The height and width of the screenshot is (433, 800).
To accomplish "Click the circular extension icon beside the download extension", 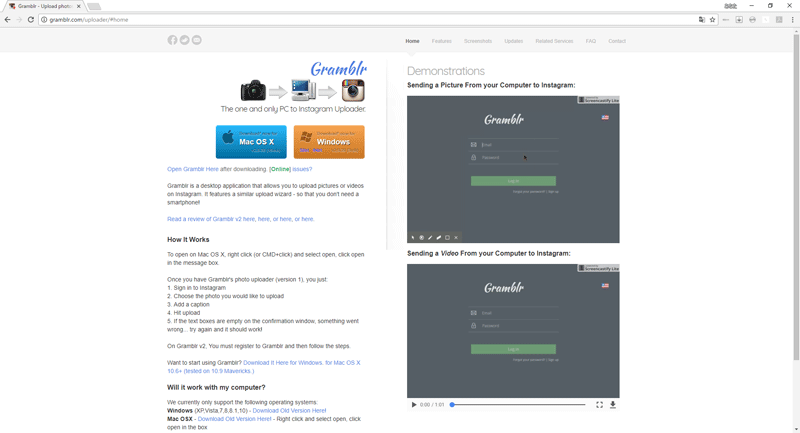I will coord(752,19).
